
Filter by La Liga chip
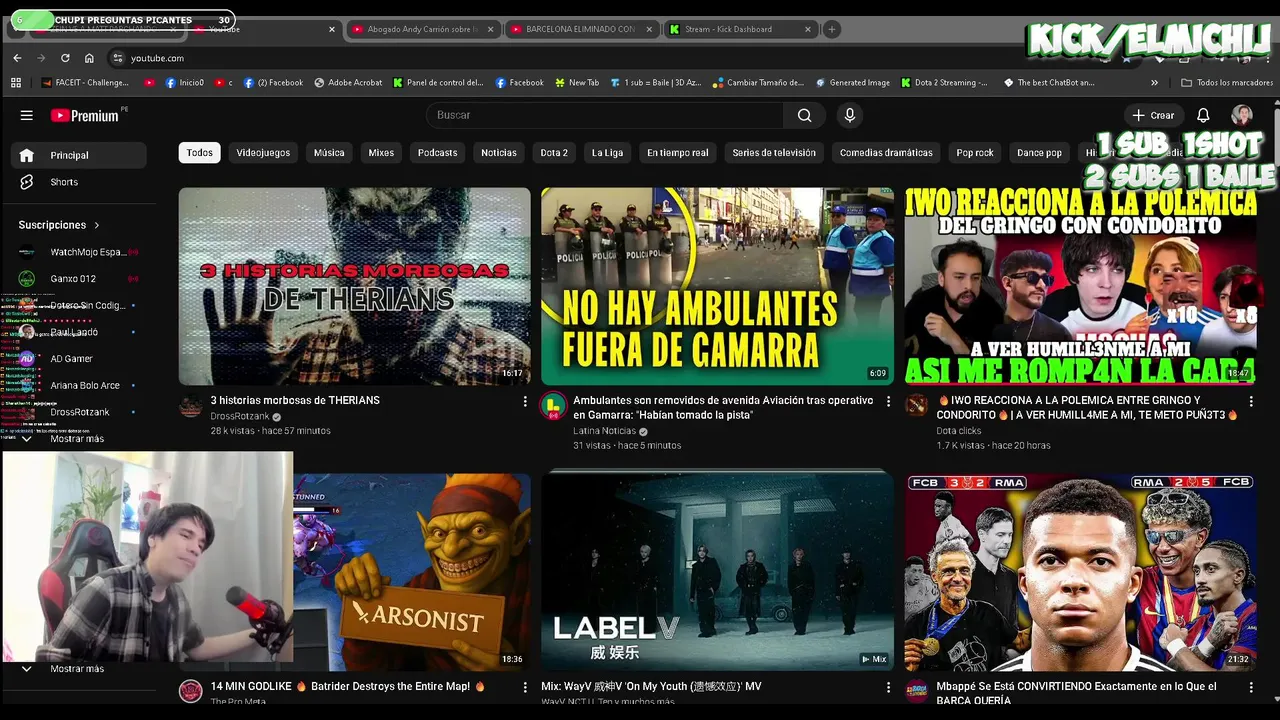click(x=607, y=153)
